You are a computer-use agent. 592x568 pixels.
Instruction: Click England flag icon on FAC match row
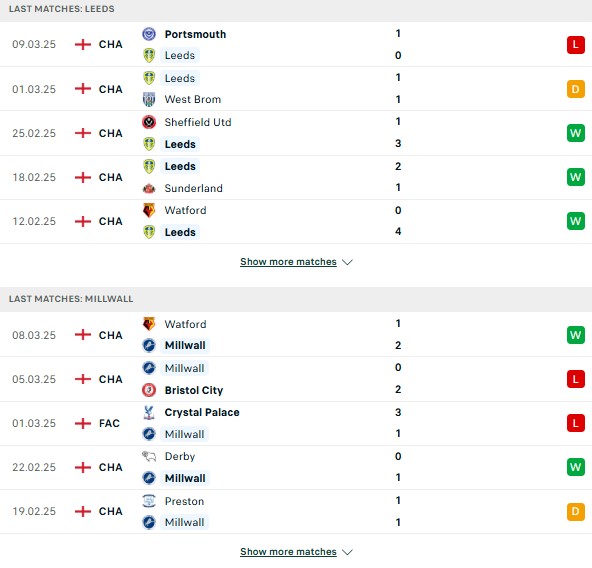83,423
